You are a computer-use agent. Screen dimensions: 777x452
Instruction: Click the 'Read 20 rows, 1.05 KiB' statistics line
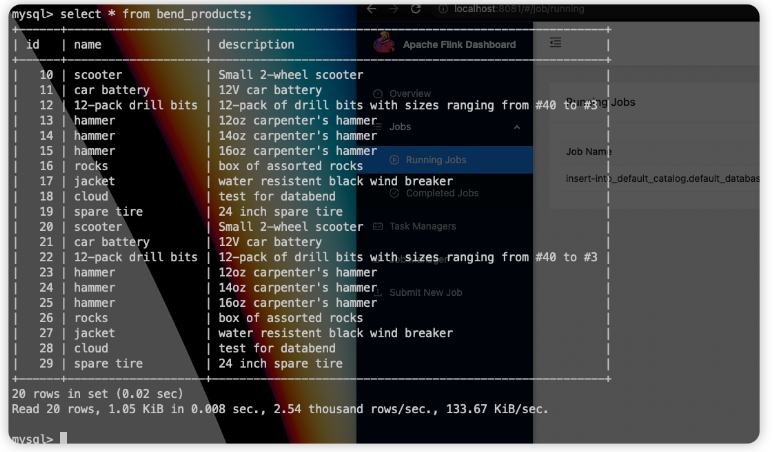(280, 409)
